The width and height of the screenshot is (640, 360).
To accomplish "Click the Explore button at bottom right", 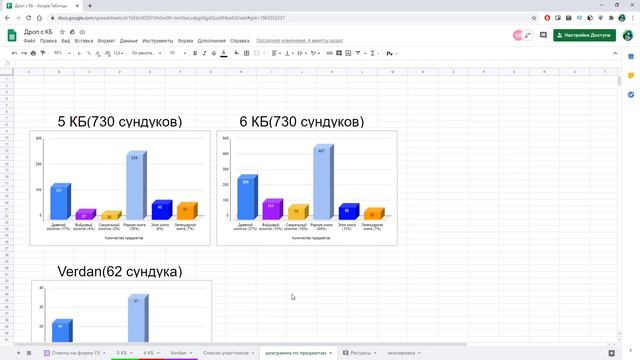I will click(611, 353).
